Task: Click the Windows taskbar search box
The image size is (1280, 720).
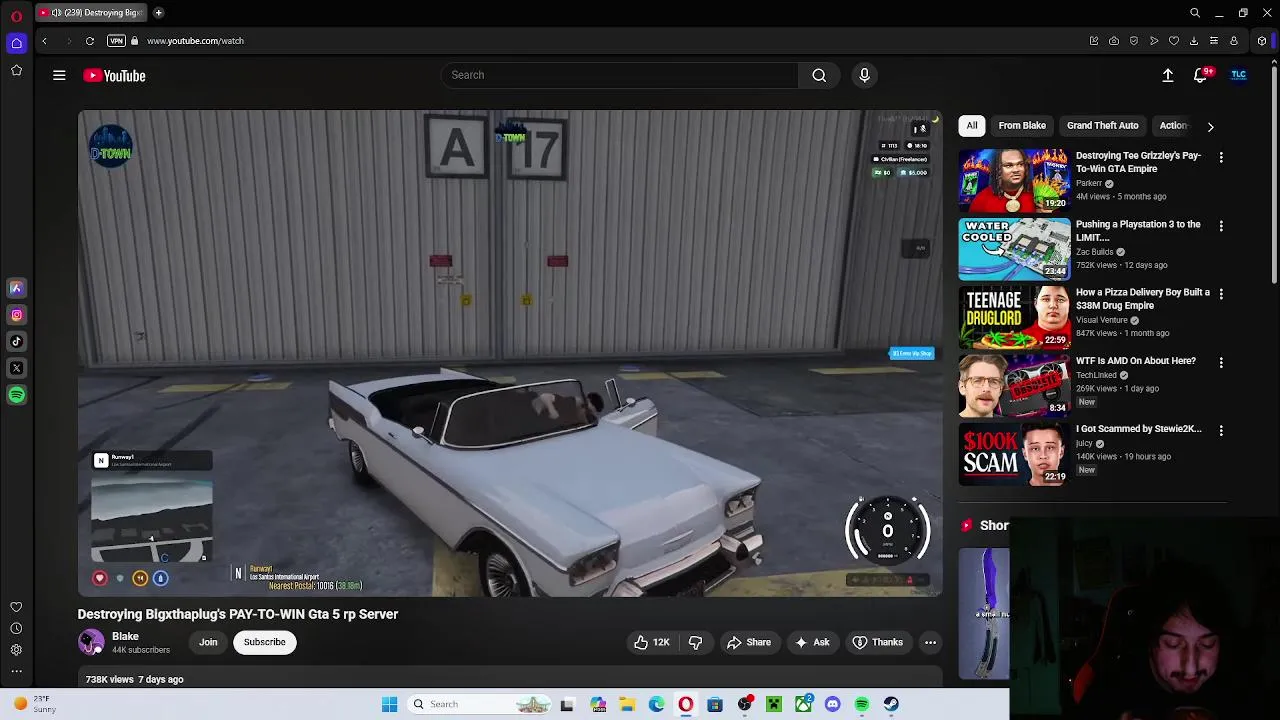Action: (x=480, y=704)
